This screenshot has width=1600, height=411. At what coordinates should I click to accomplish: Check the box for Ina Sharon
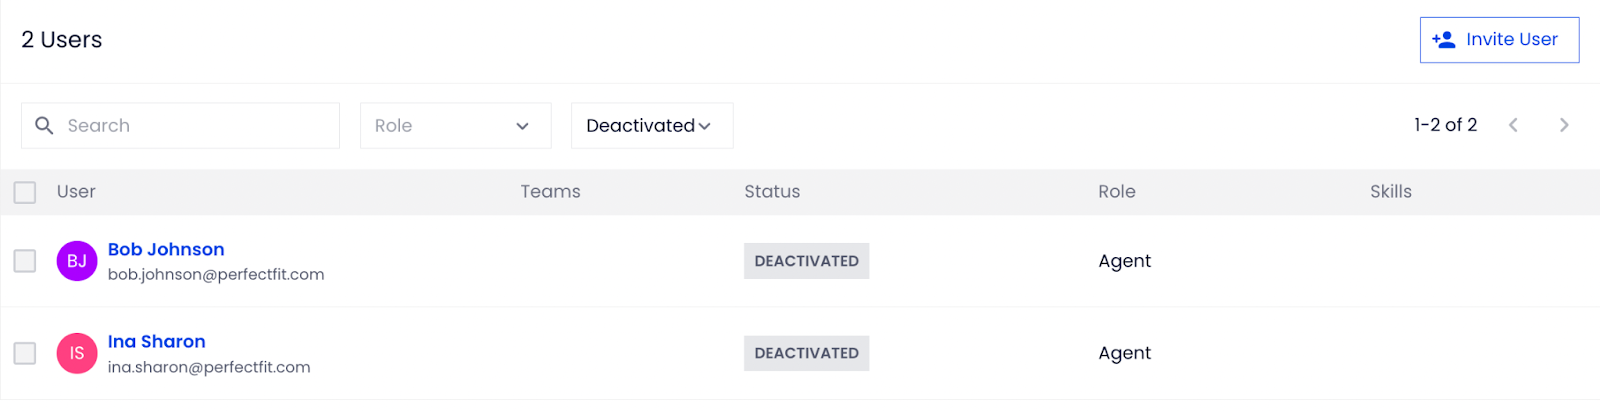click(25, 353)
